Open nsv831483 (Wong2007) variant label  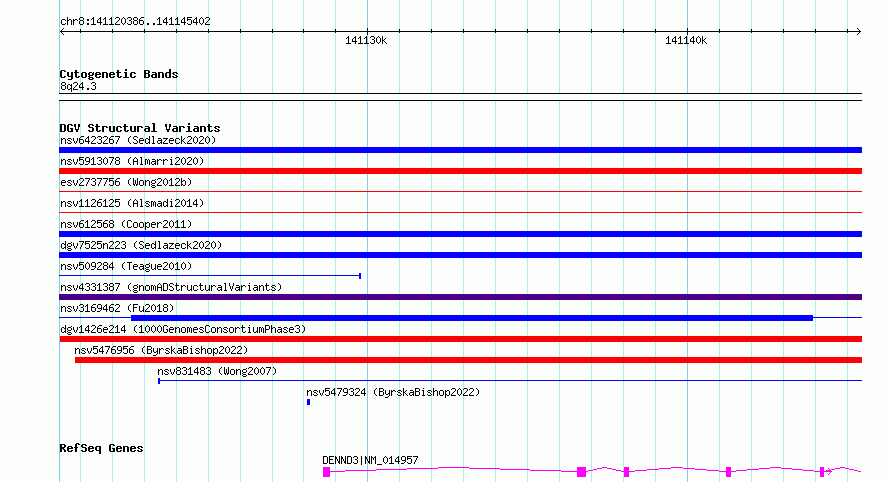(217, 371)
